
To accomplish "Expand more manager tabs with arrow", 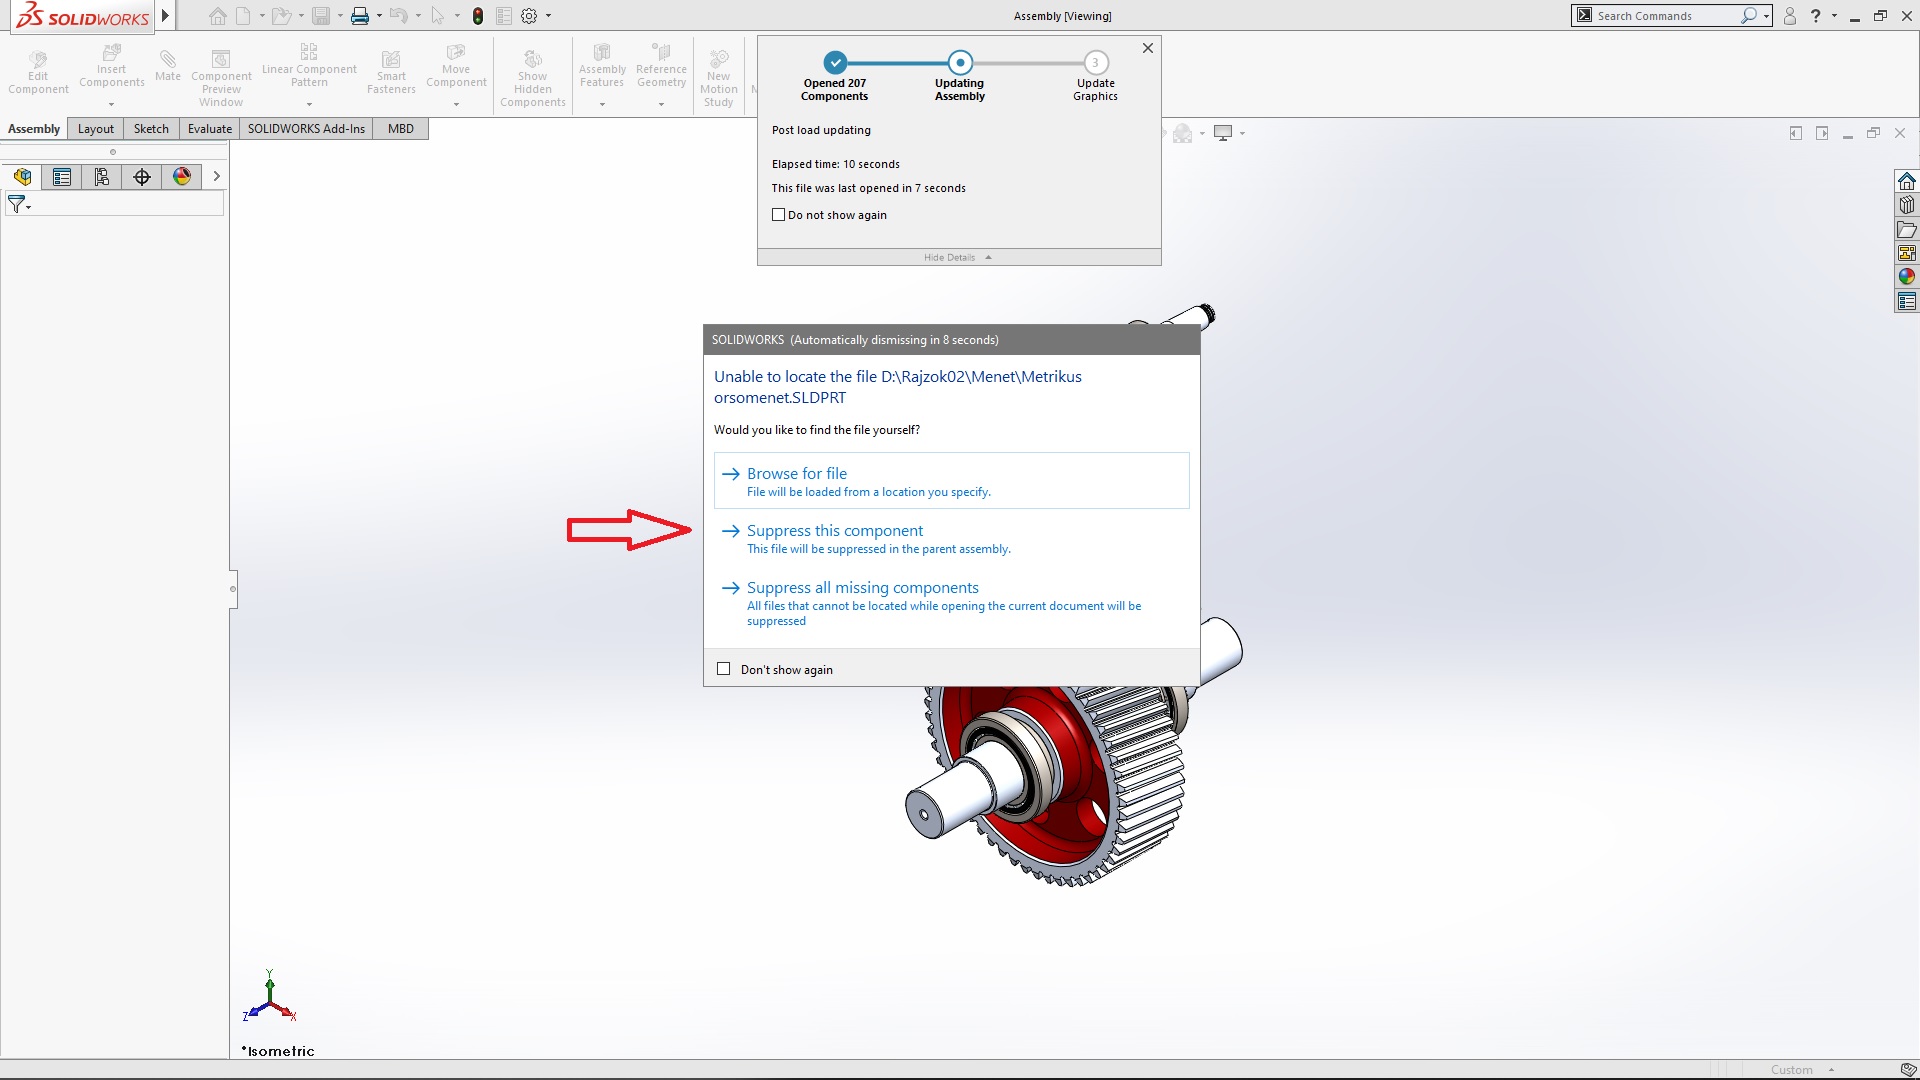I will [x=216, y=177].
